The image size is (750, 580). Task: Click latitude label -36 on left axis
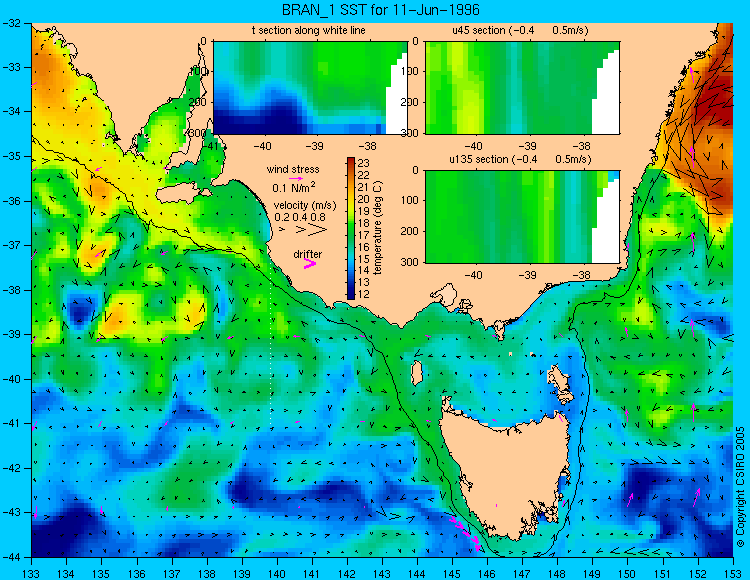coord(11,201)
